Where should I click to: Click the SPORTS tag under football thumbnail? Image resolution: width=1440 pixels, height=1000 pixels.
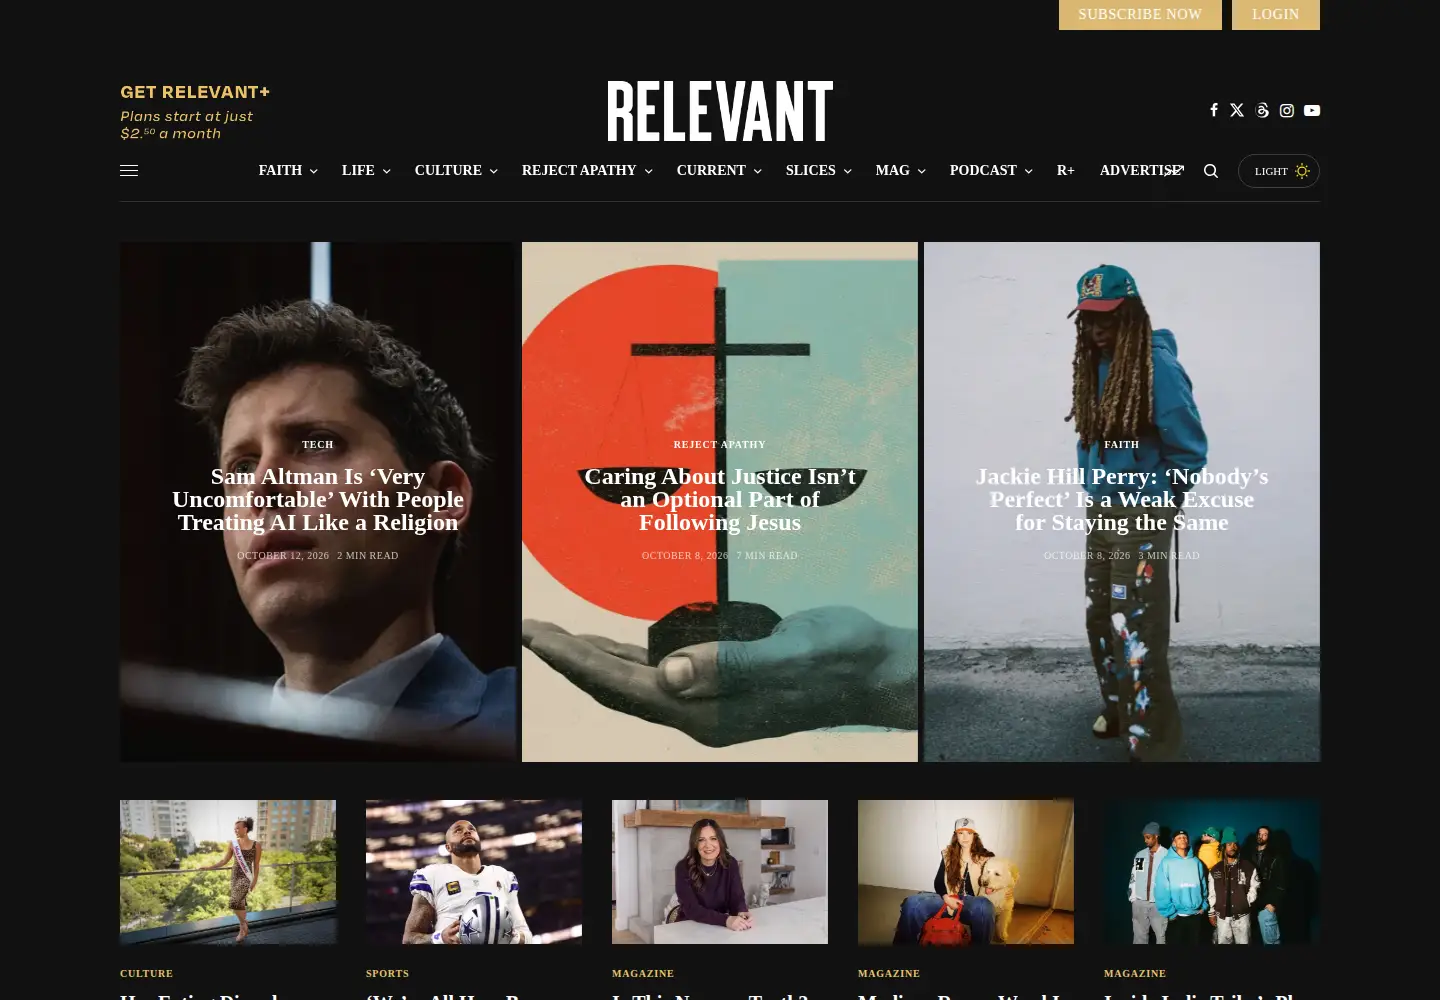[x=387, y=973]
